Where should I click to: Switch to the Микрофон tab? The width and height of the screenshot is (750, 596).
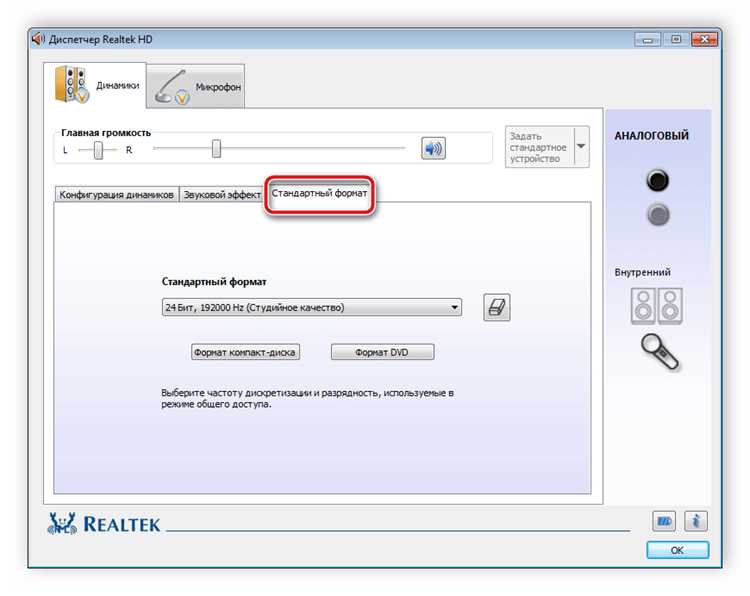point(196,87)
